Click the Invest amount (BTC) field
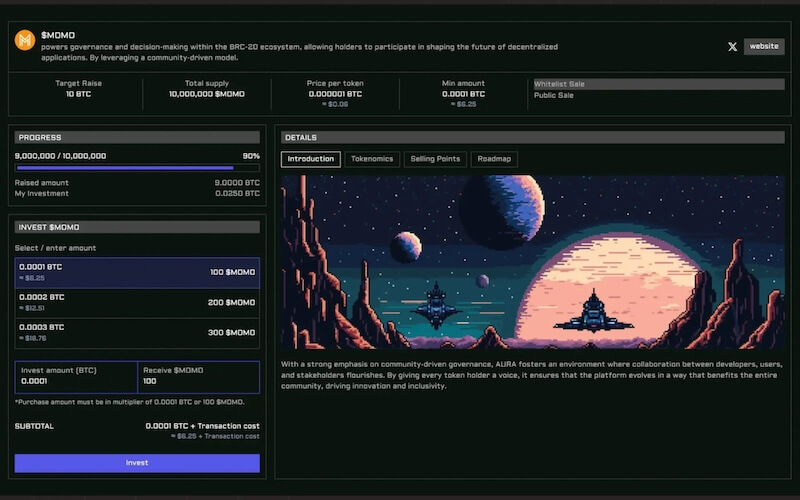The height and width of the screenshot is (500, 800). [76, 381]
